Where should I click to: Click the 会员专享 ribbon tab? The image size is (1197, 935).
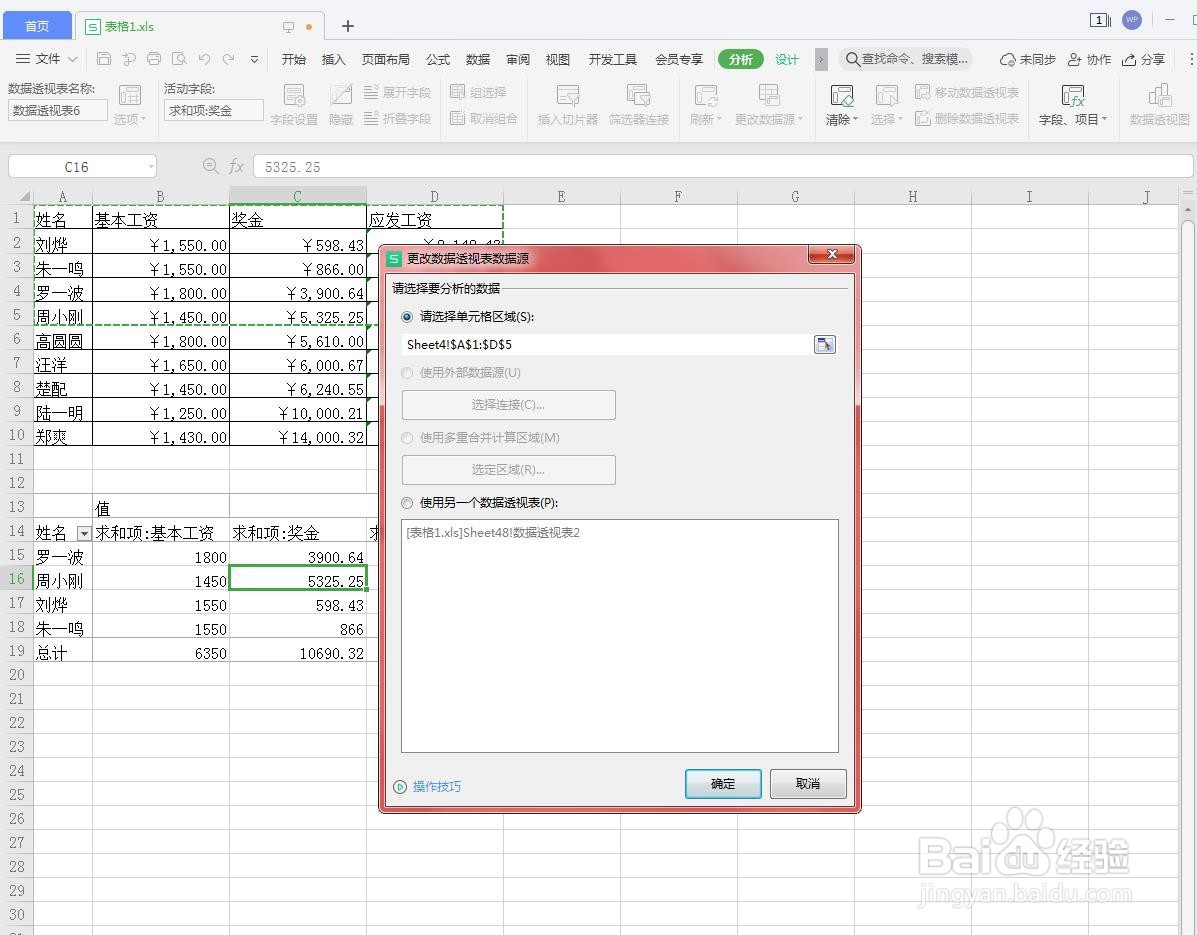click(679, 59)
